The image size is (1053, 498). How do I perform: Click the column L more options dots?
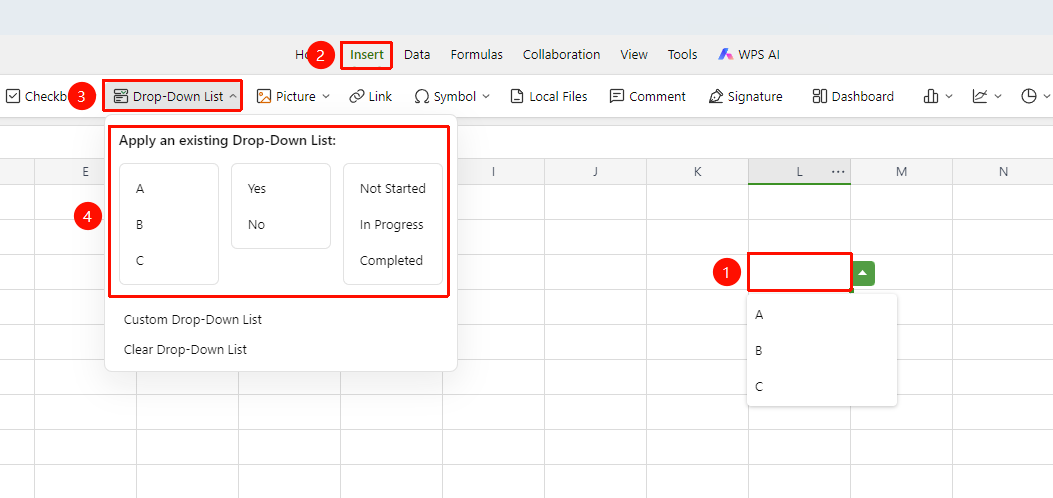click(837, 172)
